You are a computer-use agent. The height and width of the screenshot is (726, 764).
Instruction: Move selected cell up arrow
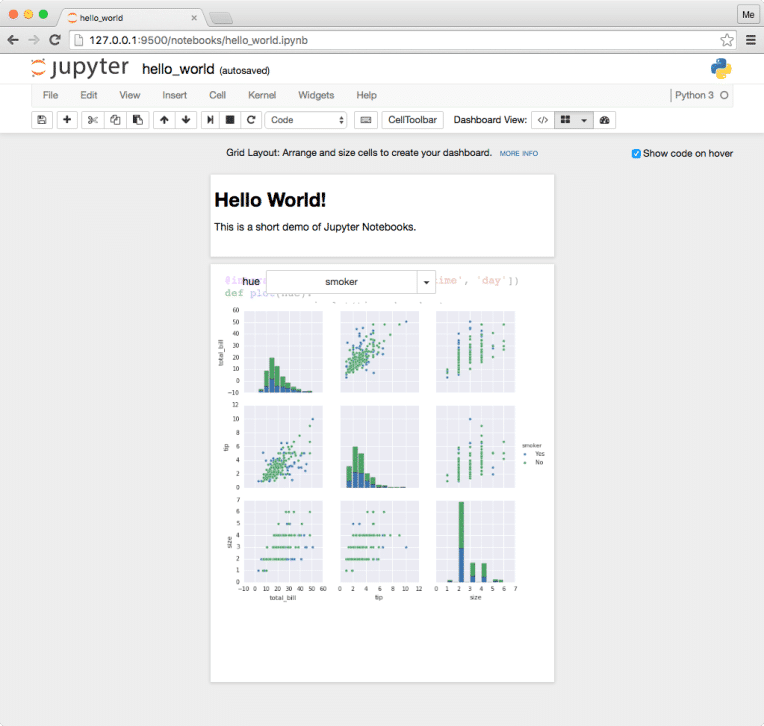pos(164,120)
